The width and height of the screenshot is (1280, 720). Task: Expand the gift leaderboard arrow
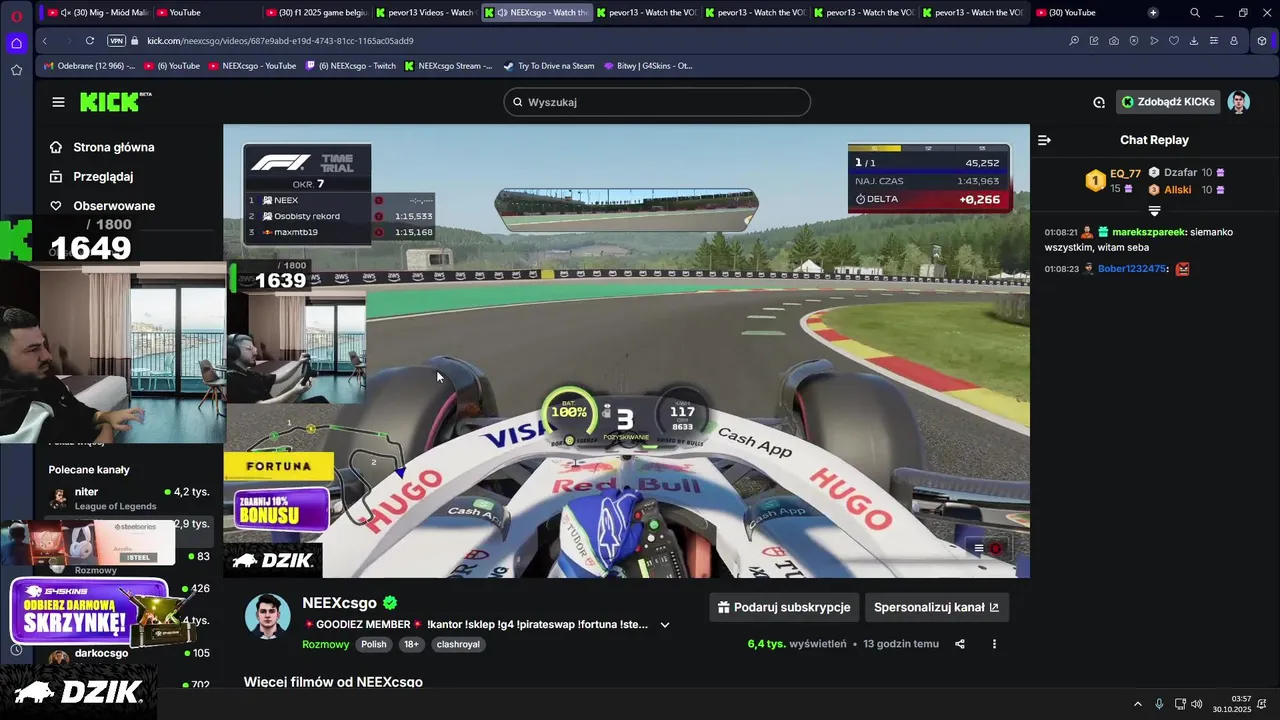(1154, 211)
